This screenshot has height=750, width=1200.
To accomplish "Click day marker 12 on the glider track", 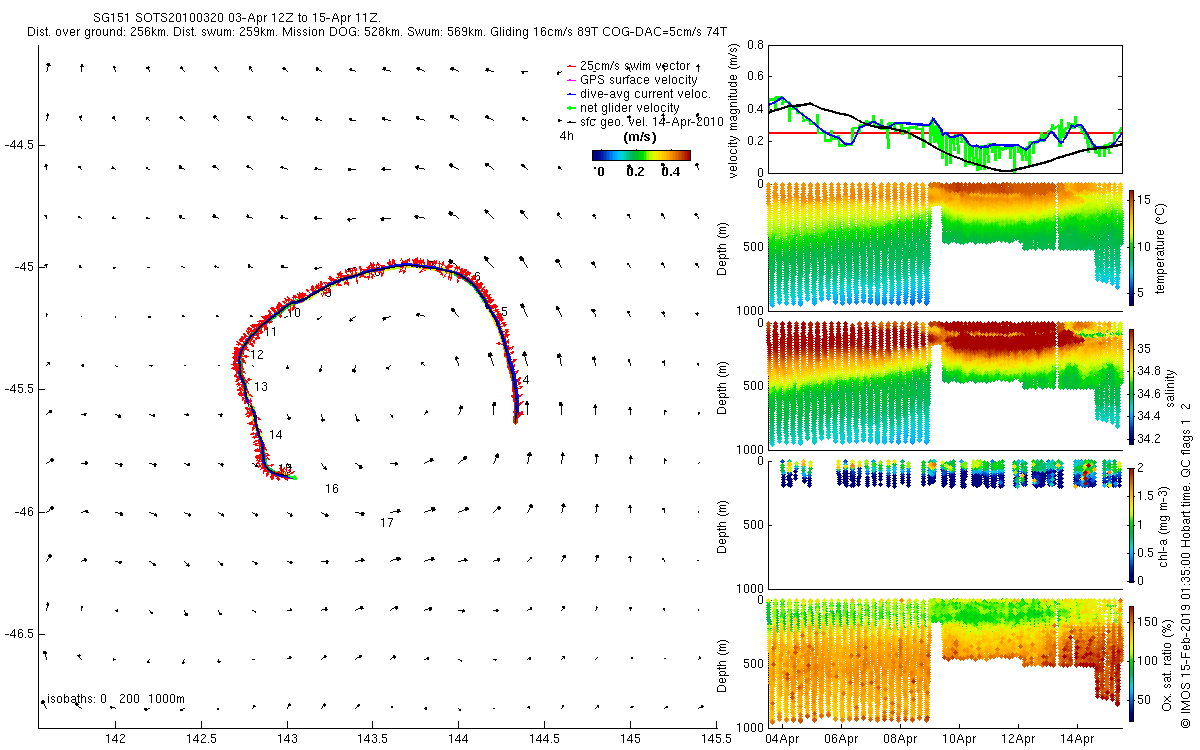I will point(257,355).
